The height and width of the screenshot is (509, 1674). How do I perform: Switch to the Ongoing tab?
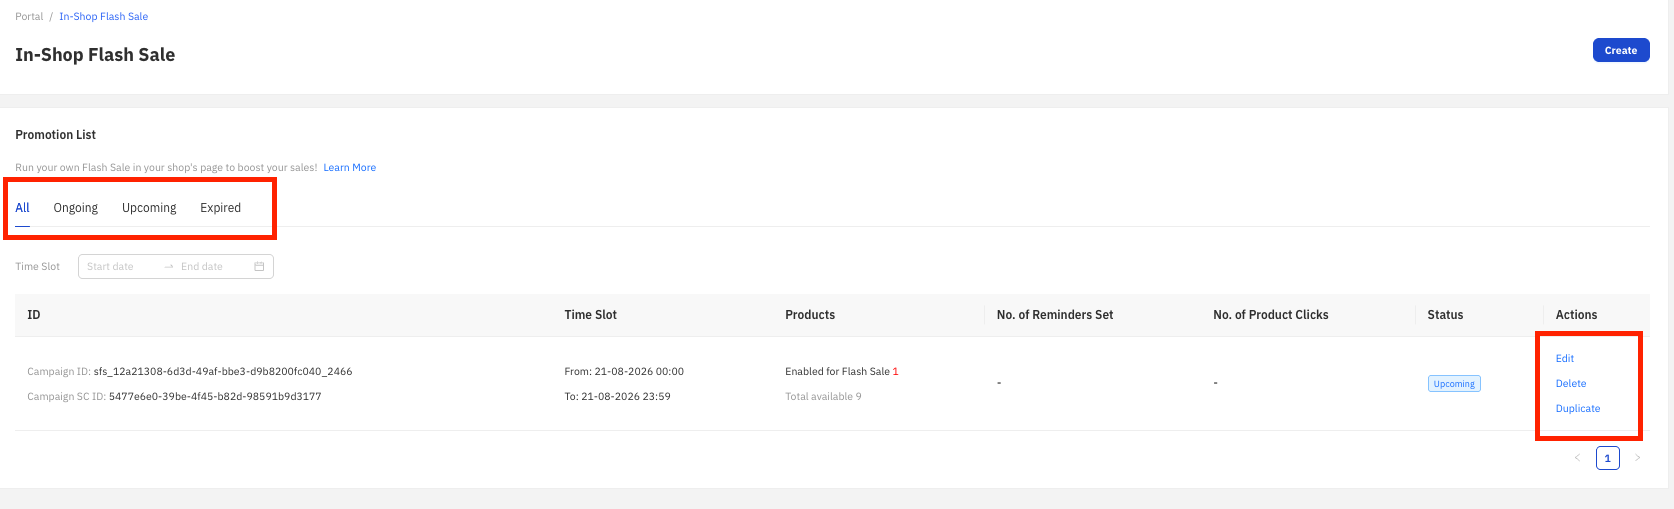76,208
